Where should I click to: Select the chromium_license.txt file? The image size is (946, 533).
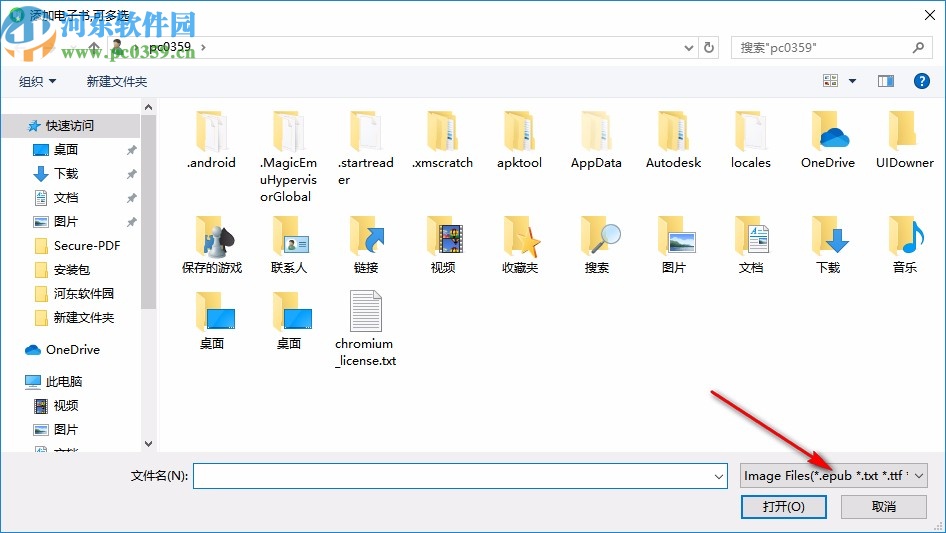pos(366,329)
